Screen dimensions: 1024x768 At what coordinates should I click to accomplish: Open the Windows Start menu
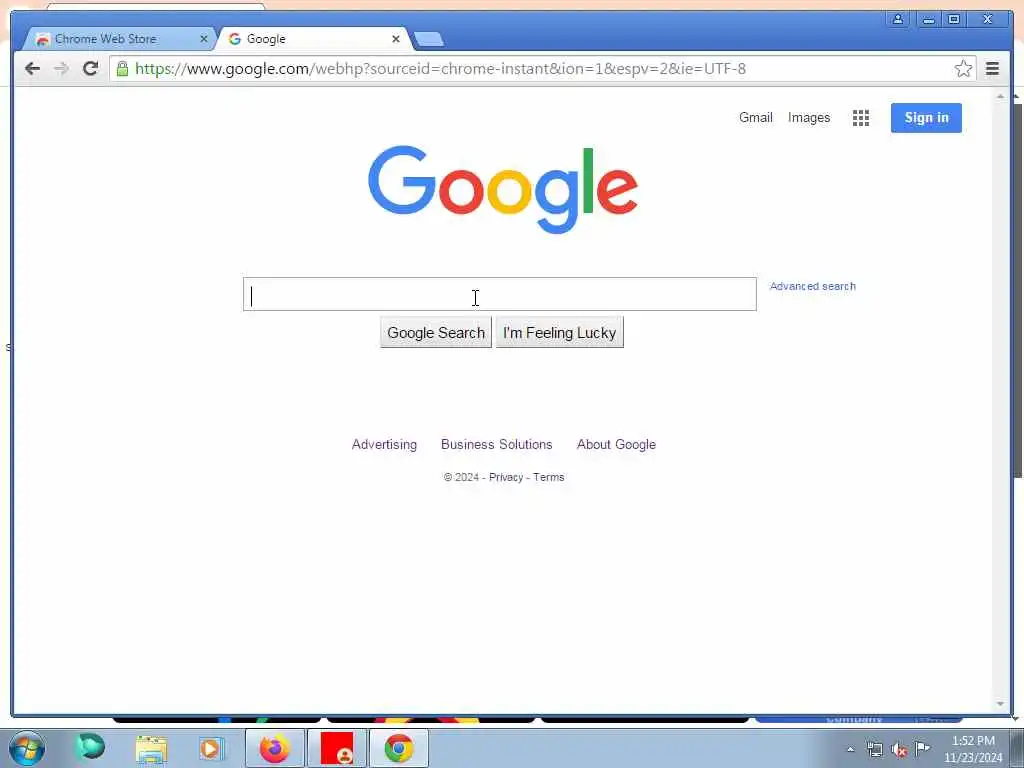point(27,748)
